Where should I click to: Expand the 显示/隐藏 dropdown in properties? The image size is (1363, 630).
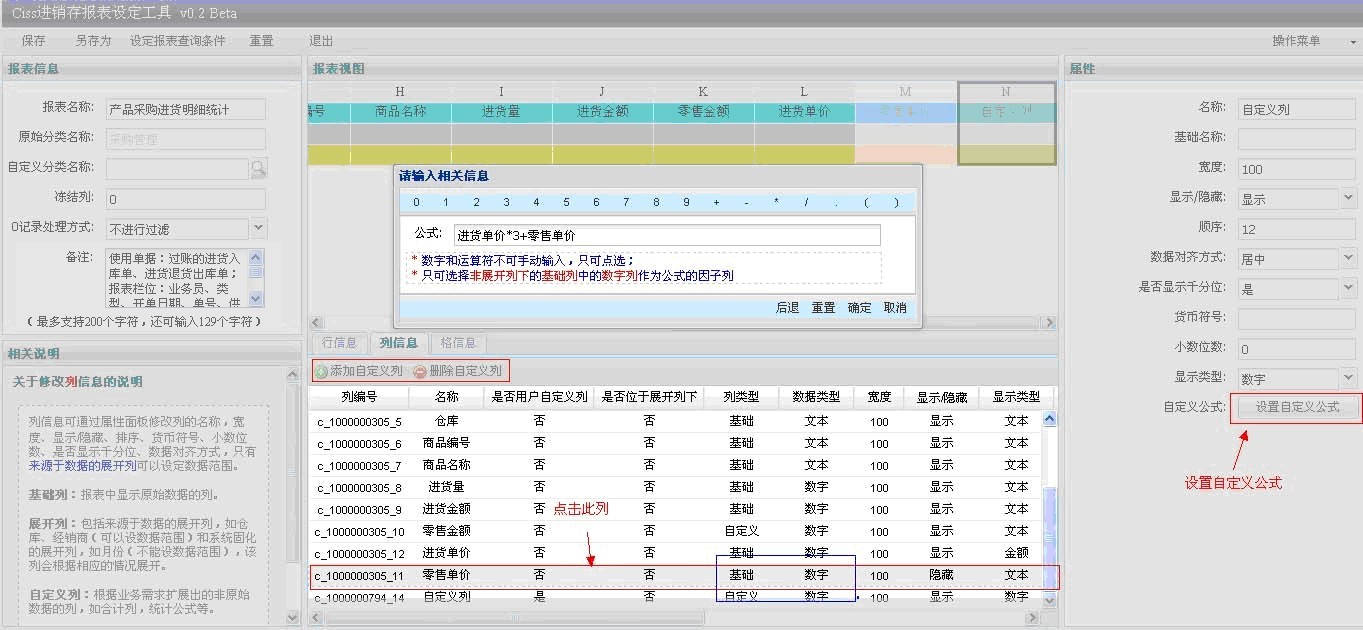pos(1349,199)
